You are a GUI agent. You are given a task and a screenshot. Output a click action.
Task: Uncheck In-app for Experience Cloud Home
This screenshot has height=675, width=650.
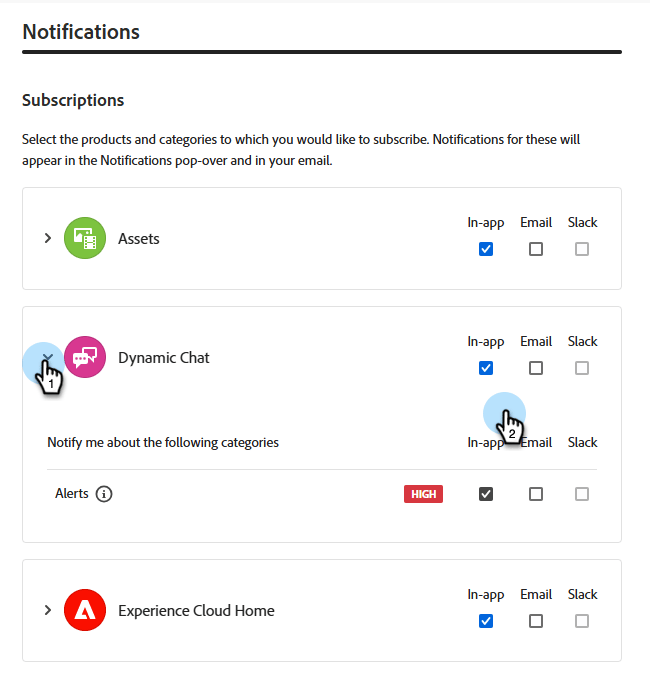(x=486, y=621)
